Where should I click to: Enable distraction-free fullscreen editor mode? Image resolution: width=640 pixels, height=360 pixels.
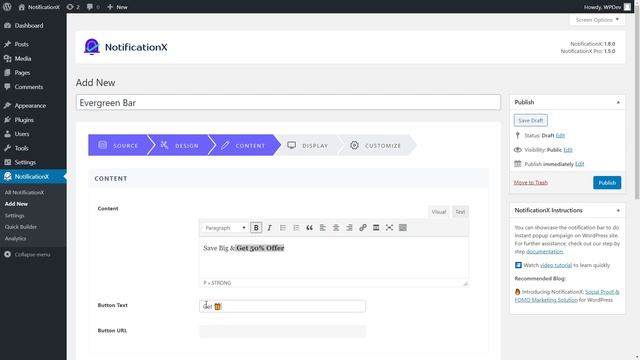[x=389, y=228]
